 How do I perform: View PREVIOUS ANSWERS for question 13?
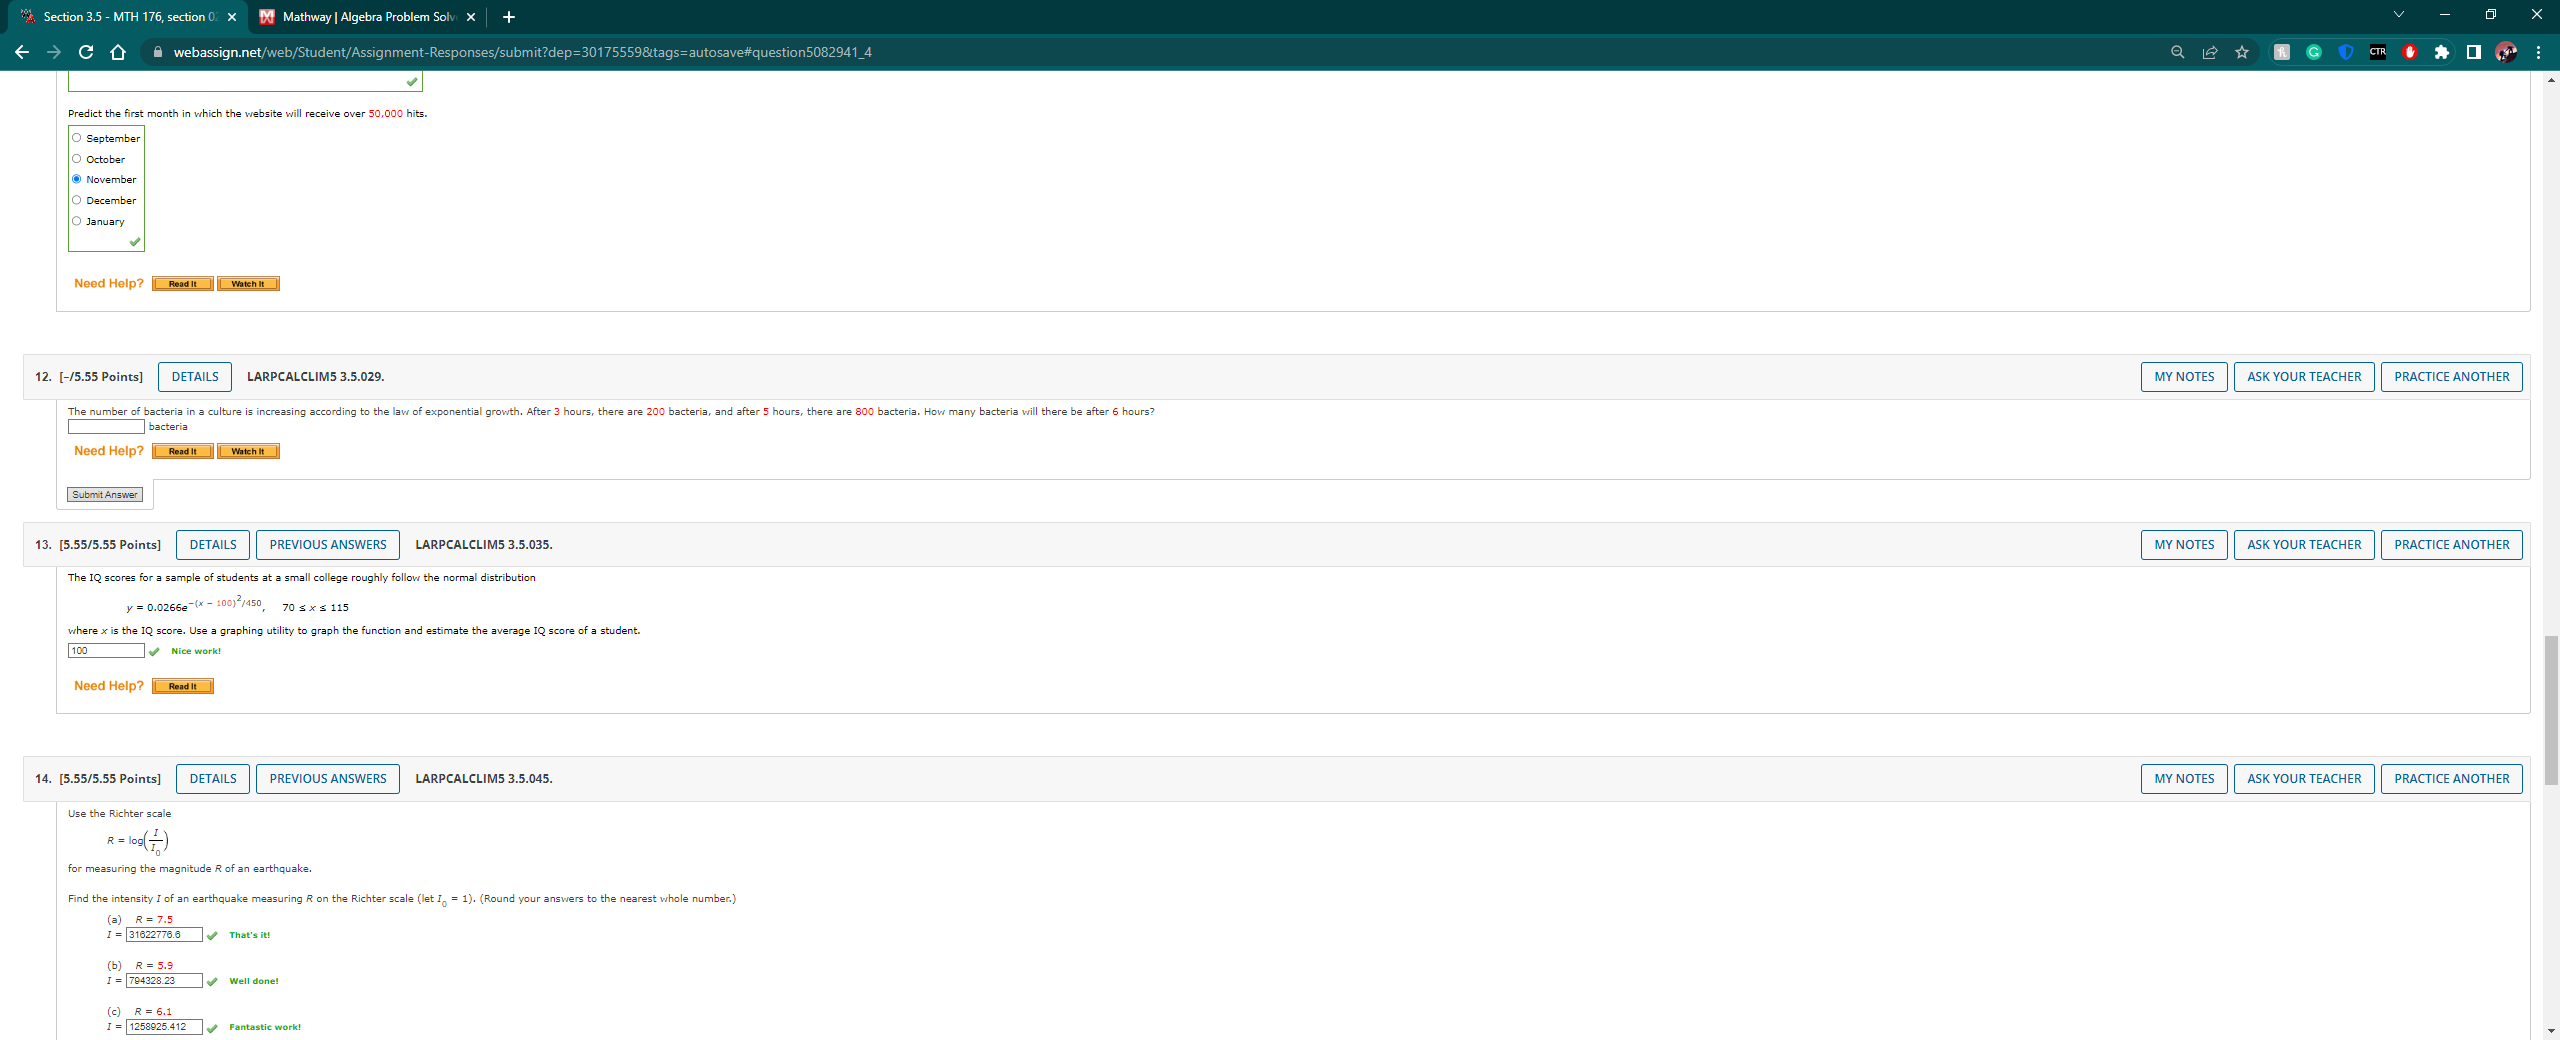click(x=328, y=545)
